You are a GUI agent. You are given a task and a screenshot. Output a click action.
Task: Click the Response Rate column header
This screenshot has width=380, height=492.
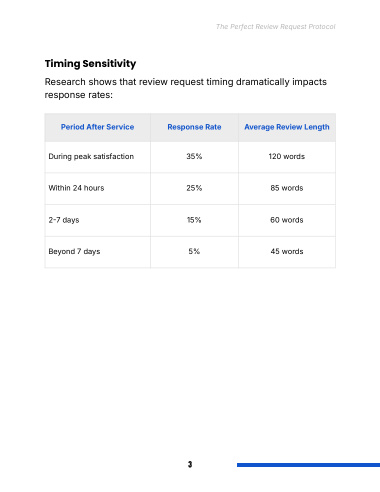pos(194,127)
